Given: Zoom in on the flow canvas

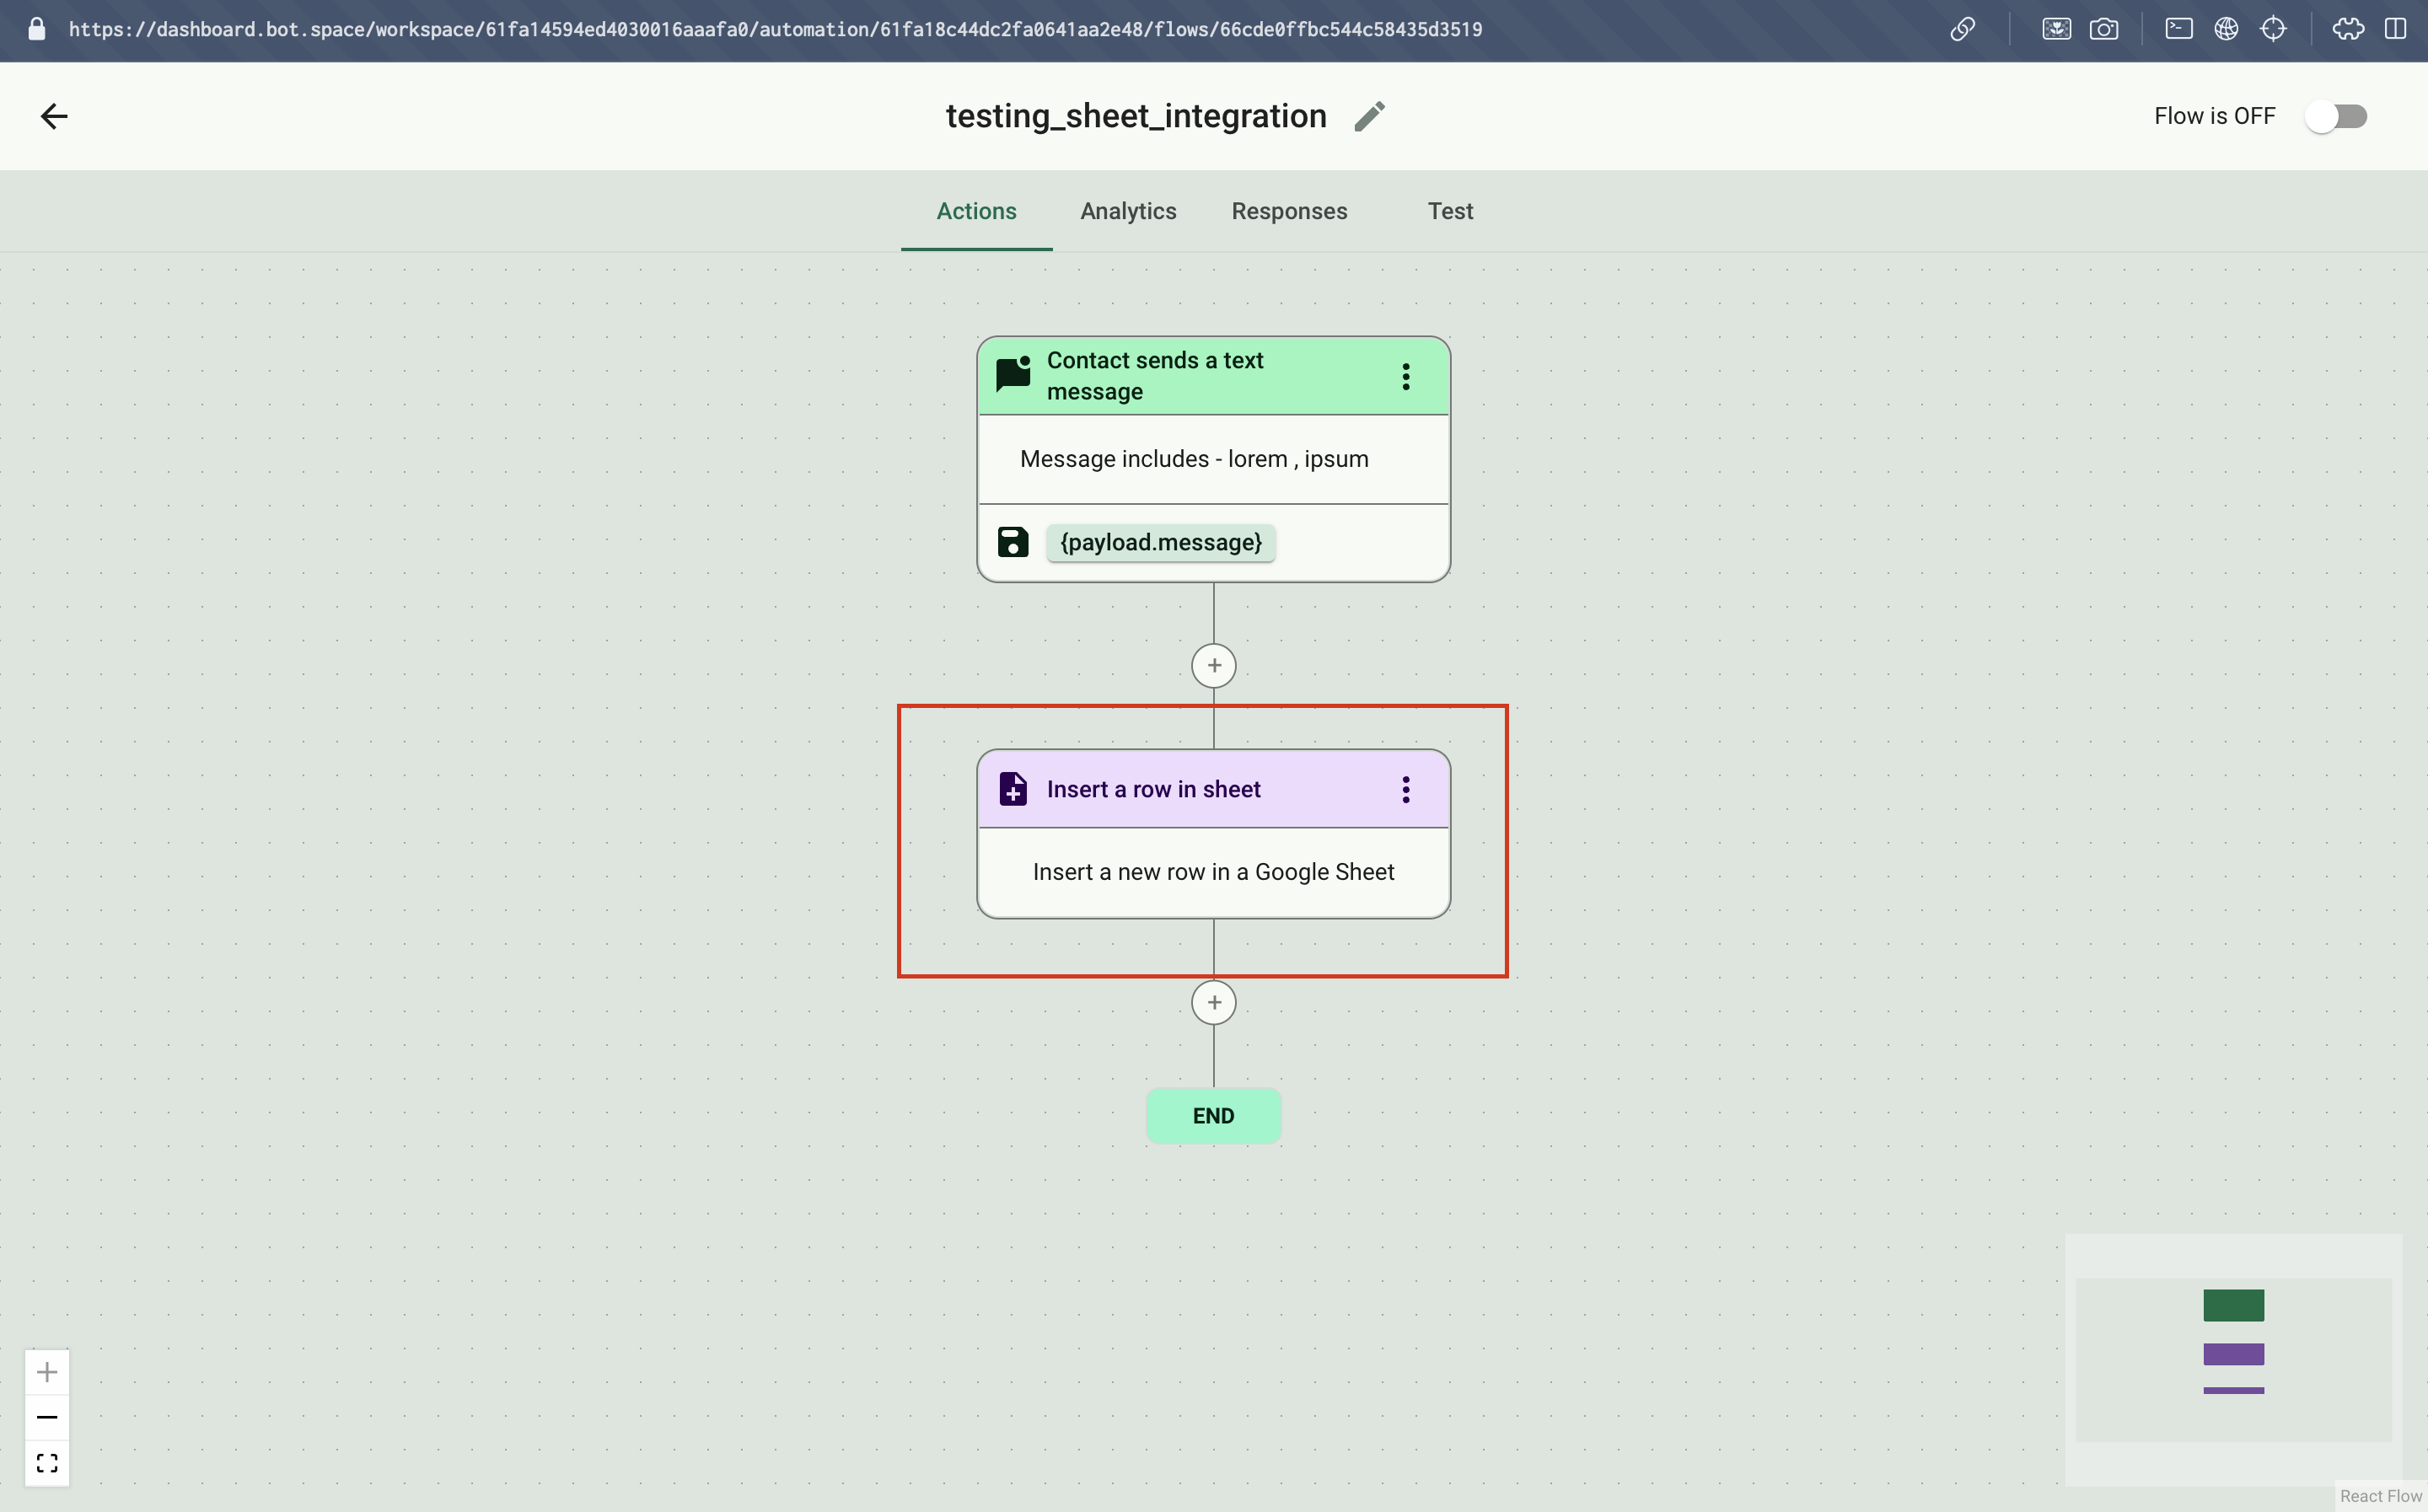Looking at the screenshot, I should tap(47, 1372).
